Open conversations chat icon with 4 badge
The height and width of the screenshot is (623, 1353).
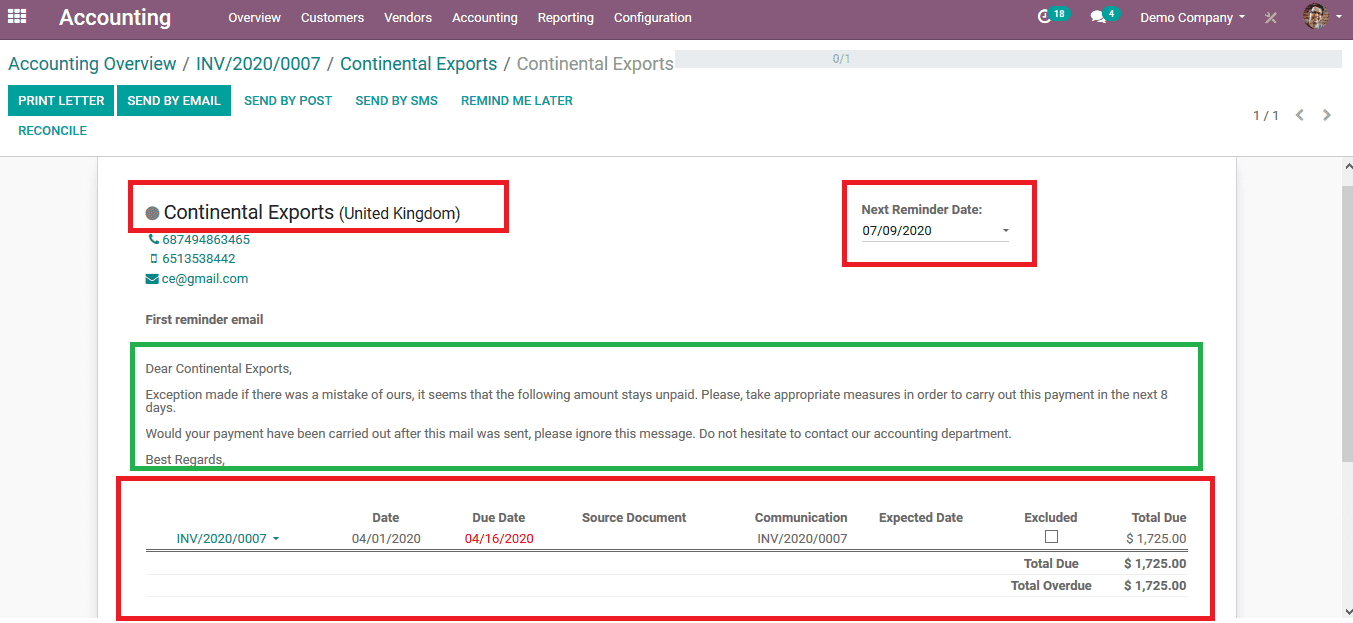coord(1103,16)
